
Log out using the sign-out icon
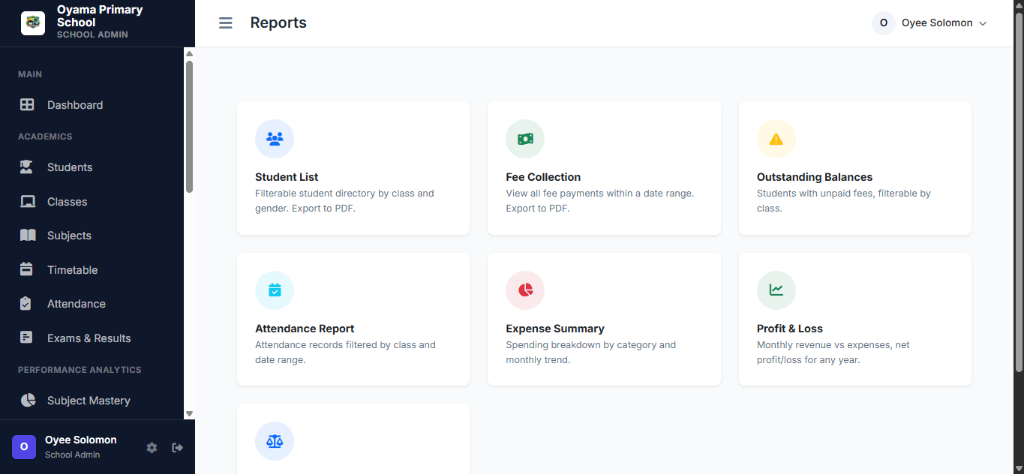pos(178,447)
